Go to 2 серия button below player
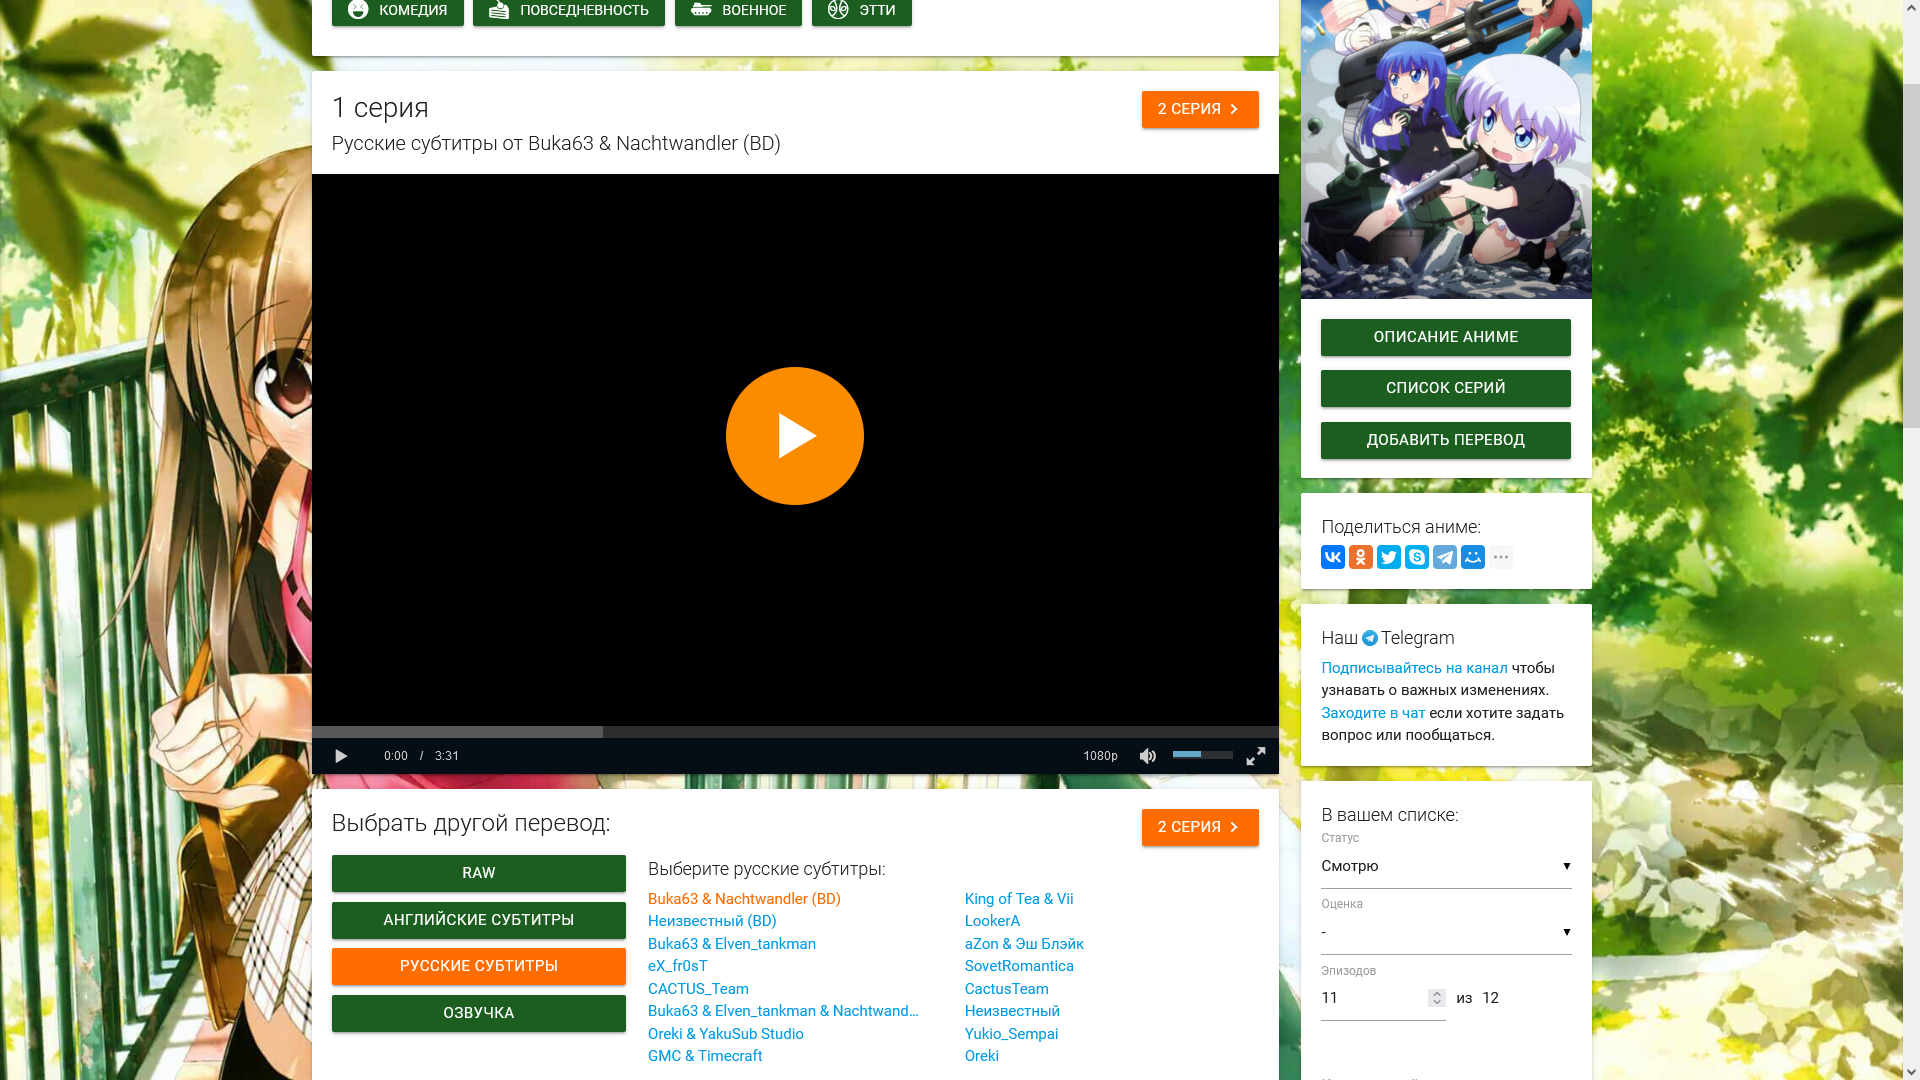1920x1080 pixels. click(1200, 827)
